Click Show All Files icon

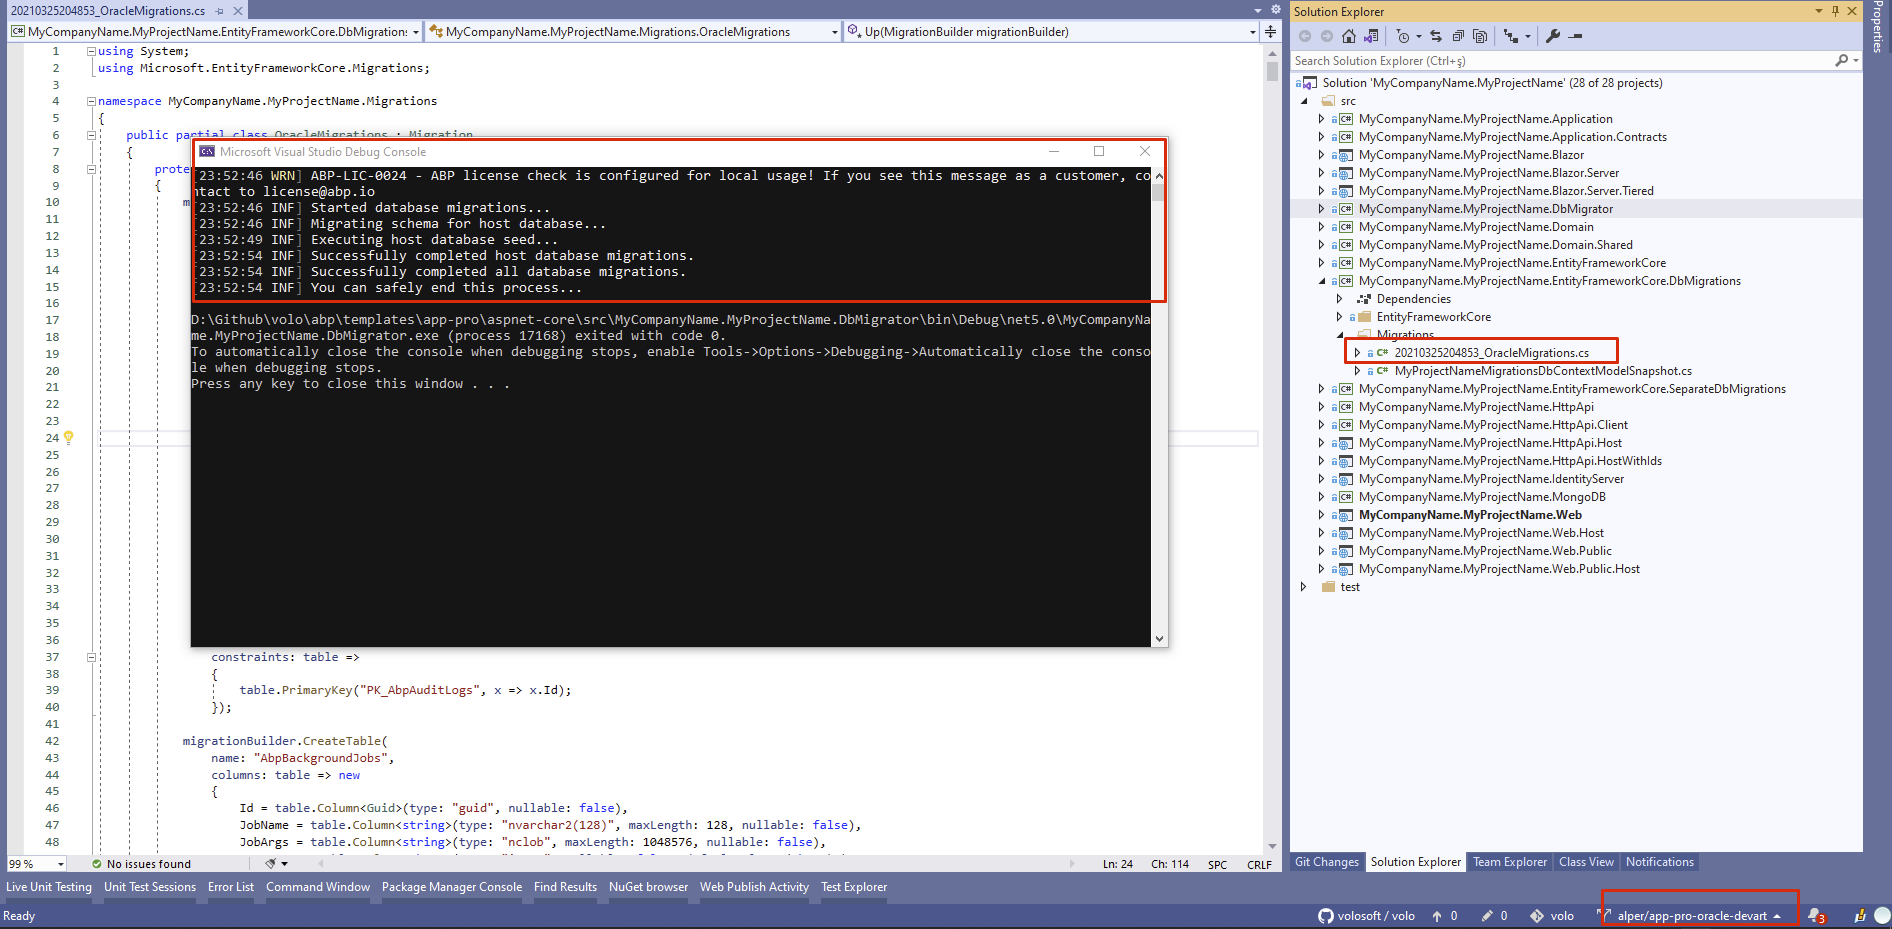(x=1480, y=36)
